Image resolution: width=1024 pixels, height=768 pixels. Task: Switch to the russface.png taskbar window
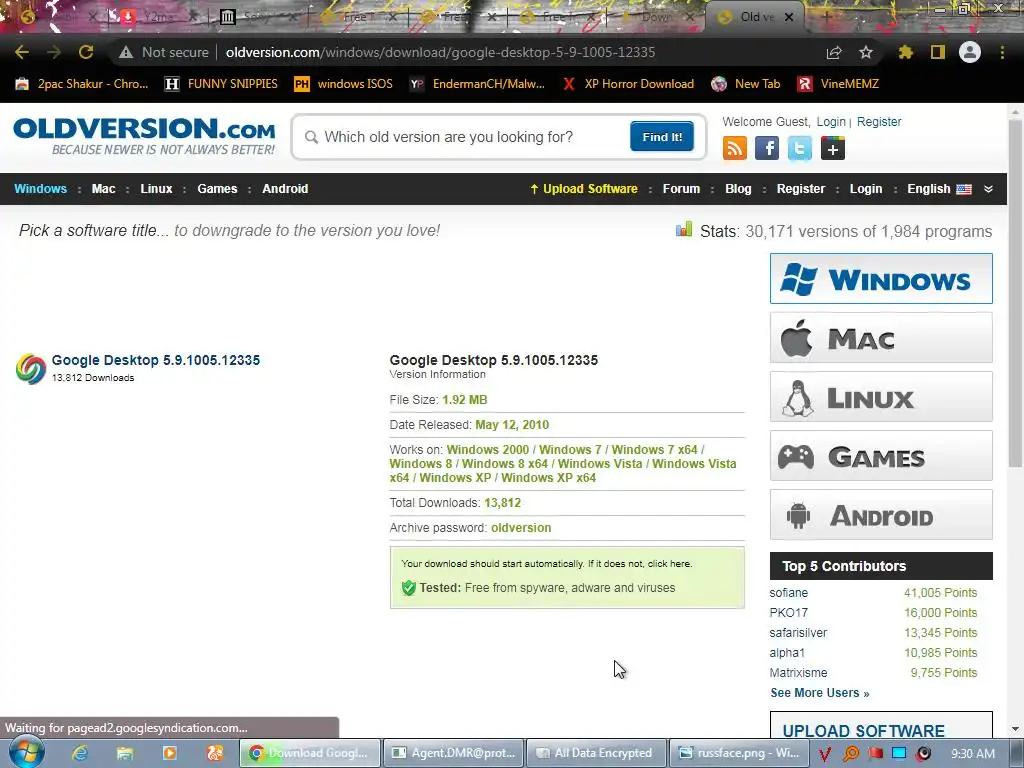[739, 753]
